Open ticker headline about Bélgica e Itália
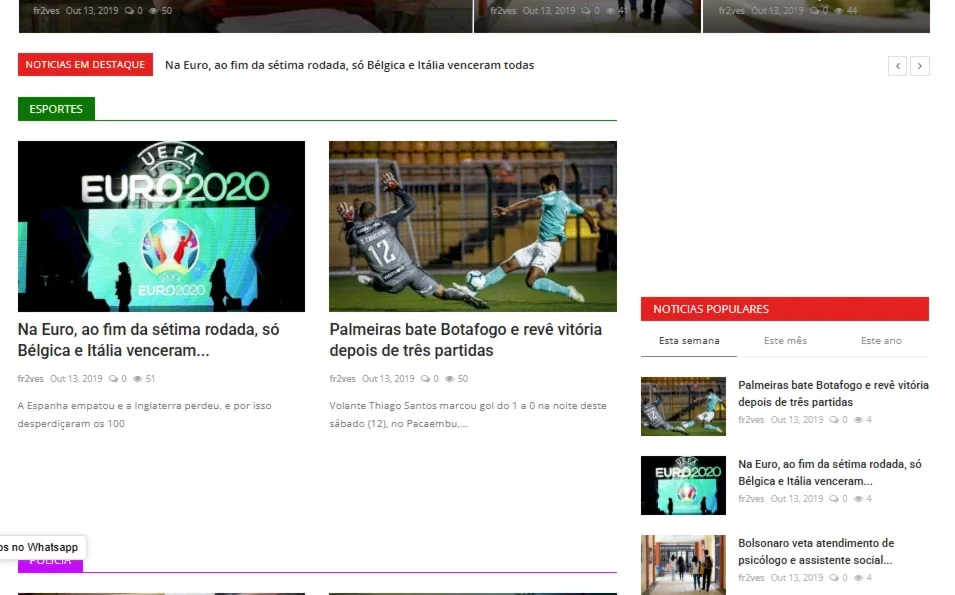The height and width of the screenshot is (595, 955). [x=350, y=65]
